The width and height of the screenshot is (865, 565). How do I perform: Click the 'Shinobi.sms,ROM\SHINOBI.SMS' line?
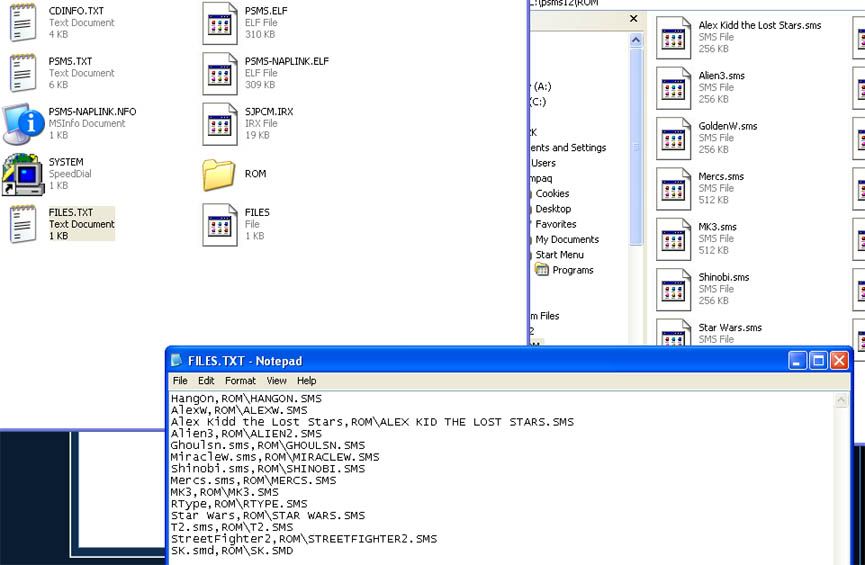tap(268, 468)
